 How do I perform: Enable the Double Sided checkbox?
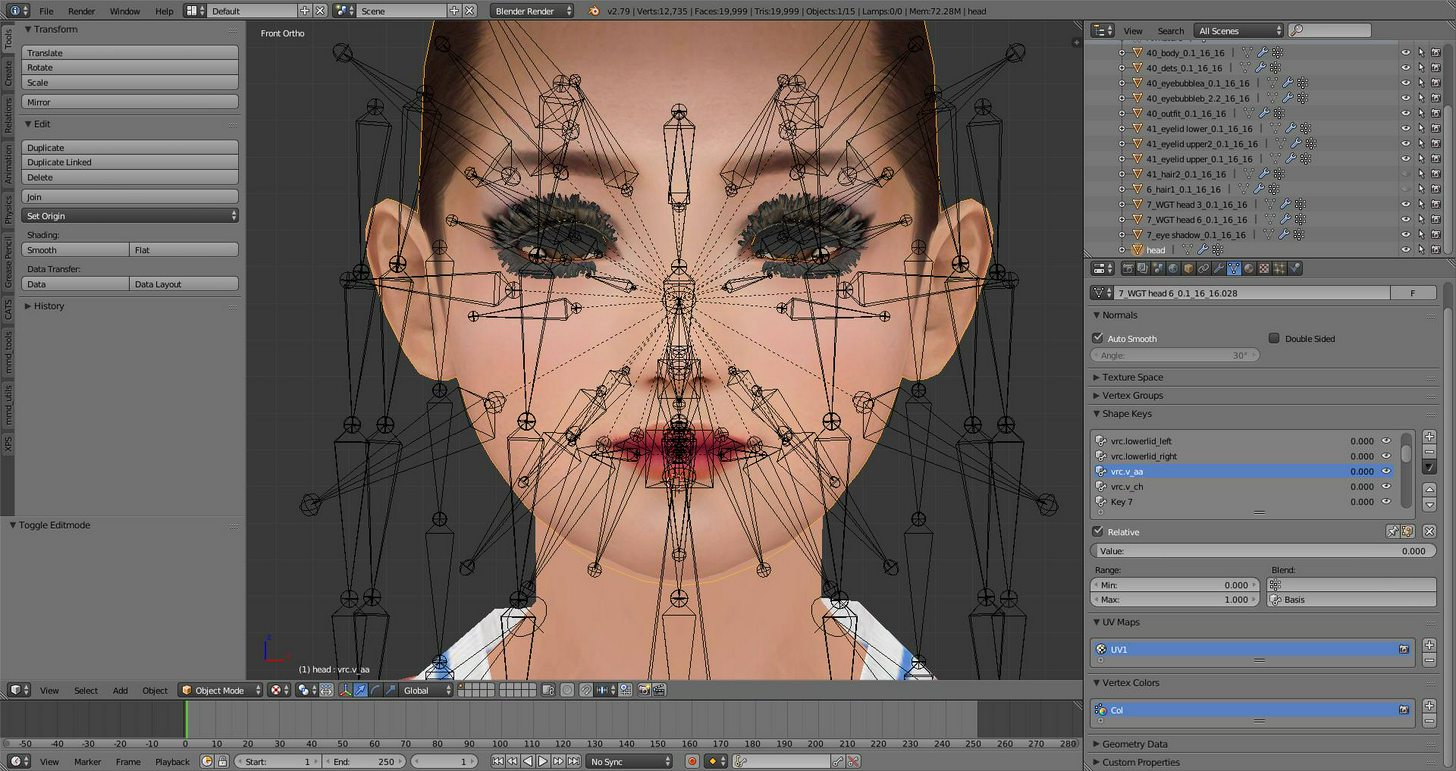(x=1274, y=338)
